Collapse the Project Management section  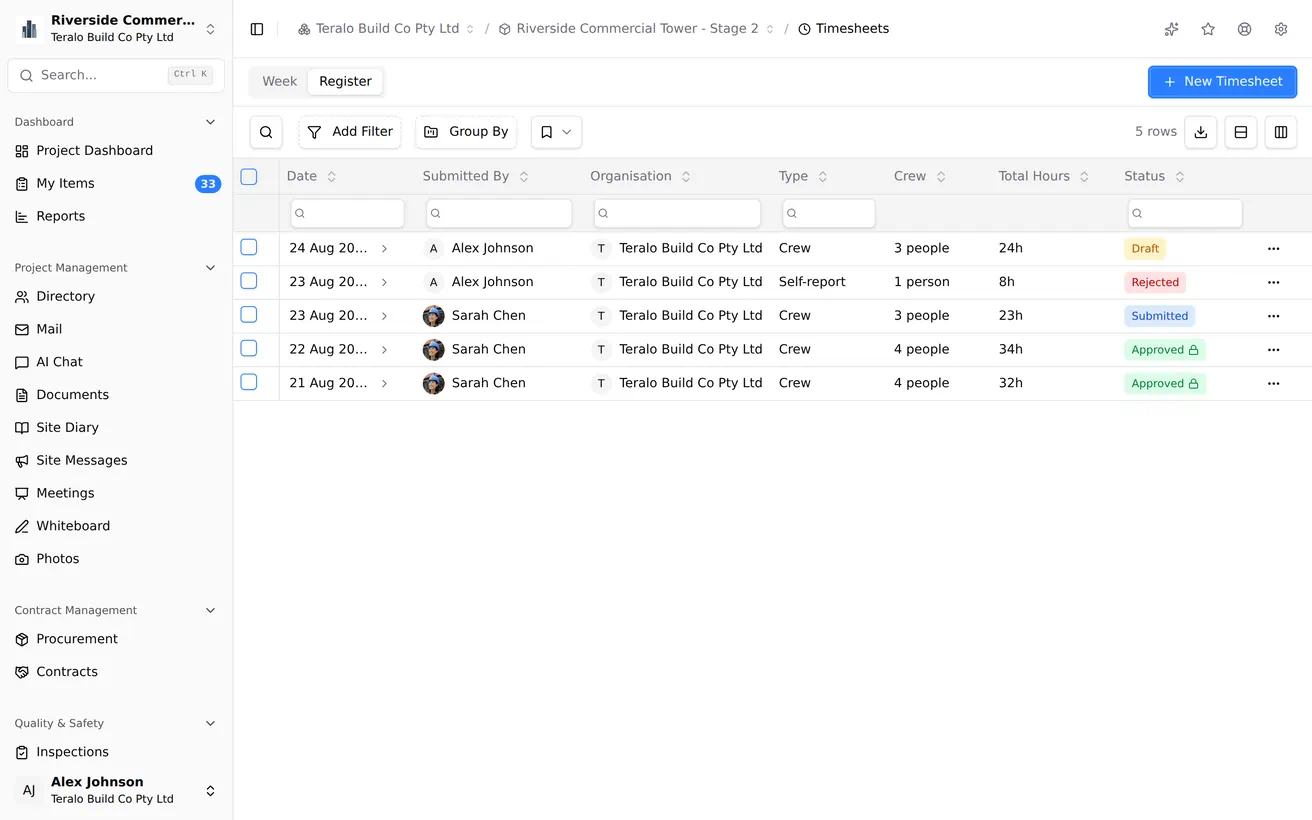210,268
